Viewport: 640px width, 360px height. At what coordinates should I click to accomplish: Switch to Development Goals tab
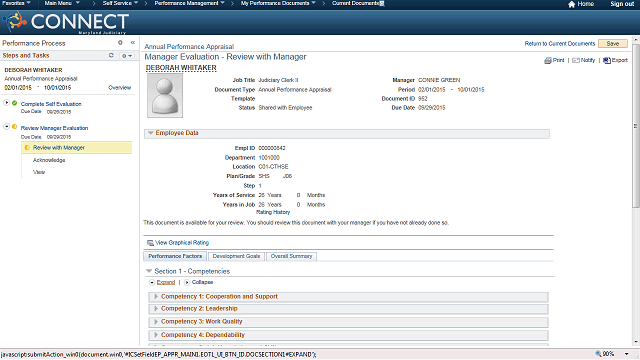[236, 256]
